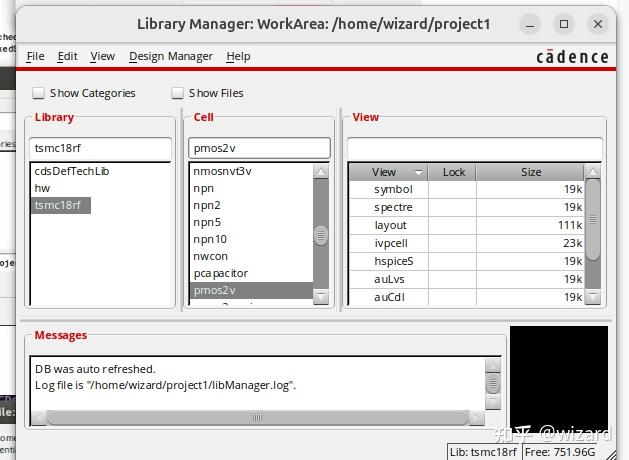
Task: Click the View list scroll up arrow
Action: 592,172
